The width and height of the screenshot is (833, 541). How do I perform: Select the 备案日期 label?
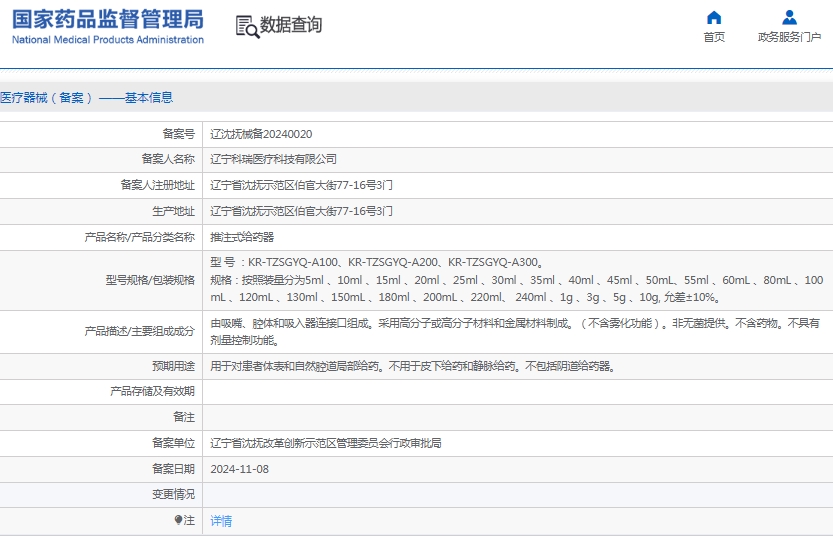(x=173, y=469)
